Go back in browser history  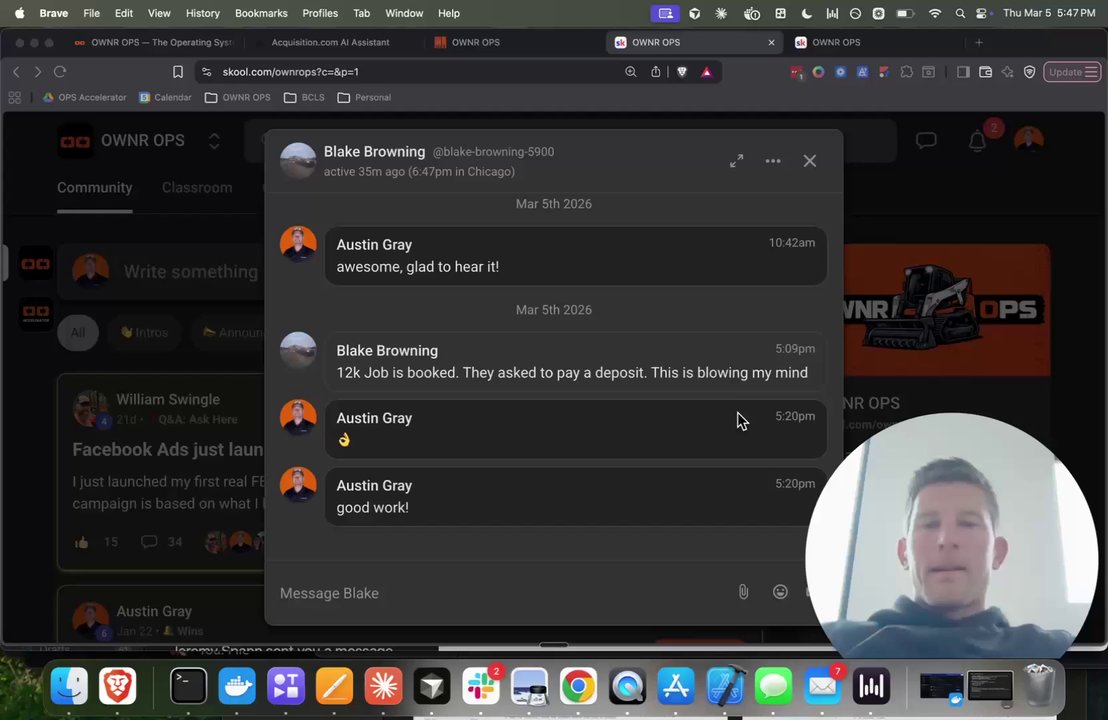pyautogui.click(x=17, y=72)
